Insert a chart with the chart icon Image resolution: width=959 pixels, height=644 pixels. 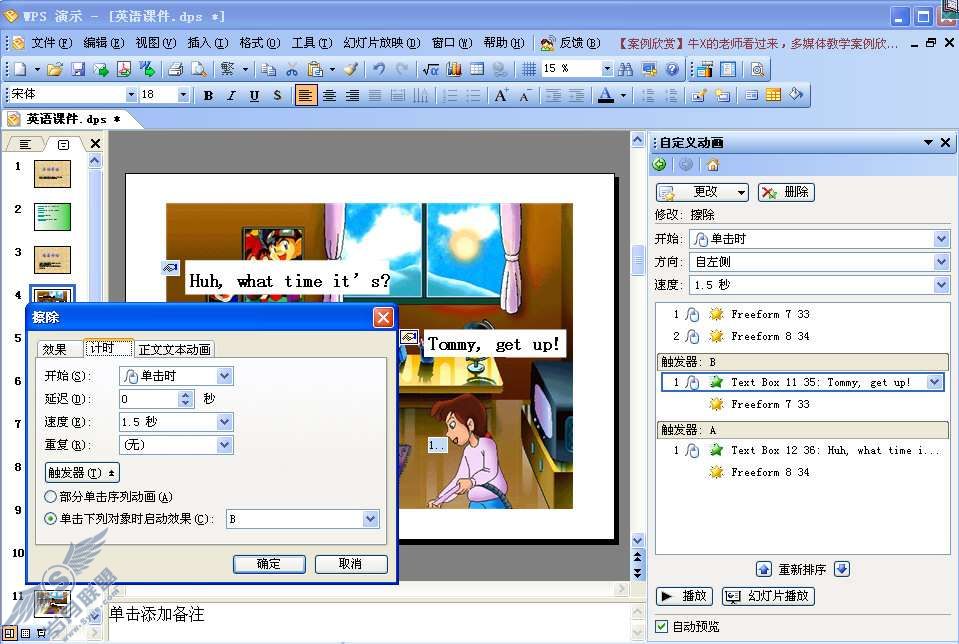pos(454,69)
